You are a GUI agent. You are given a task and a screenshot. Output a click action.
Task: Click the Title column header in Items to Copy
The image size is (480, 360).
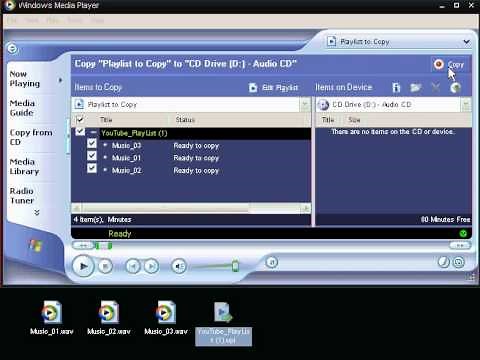pyautogui.click(x=106, y=120)
